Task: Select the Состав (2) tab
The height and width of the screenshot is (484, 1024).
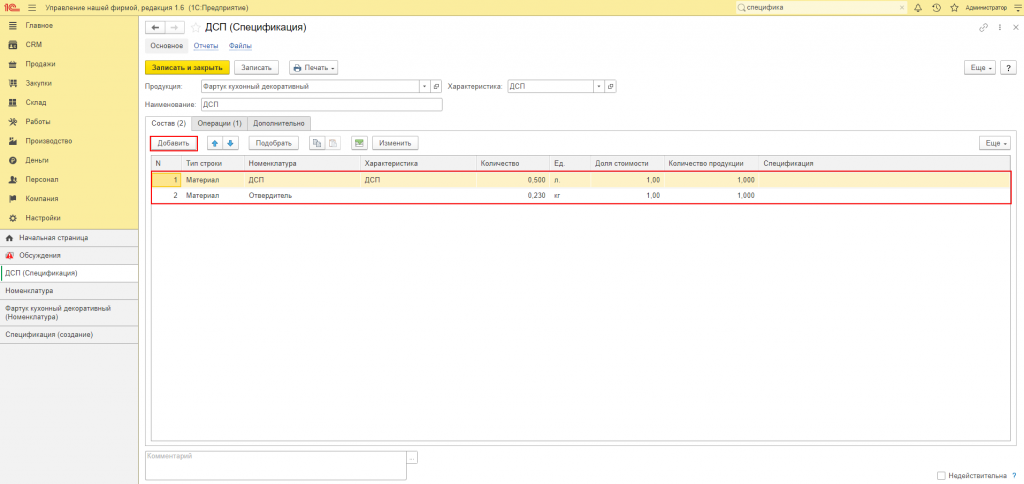Action: (x=168, y=123)
